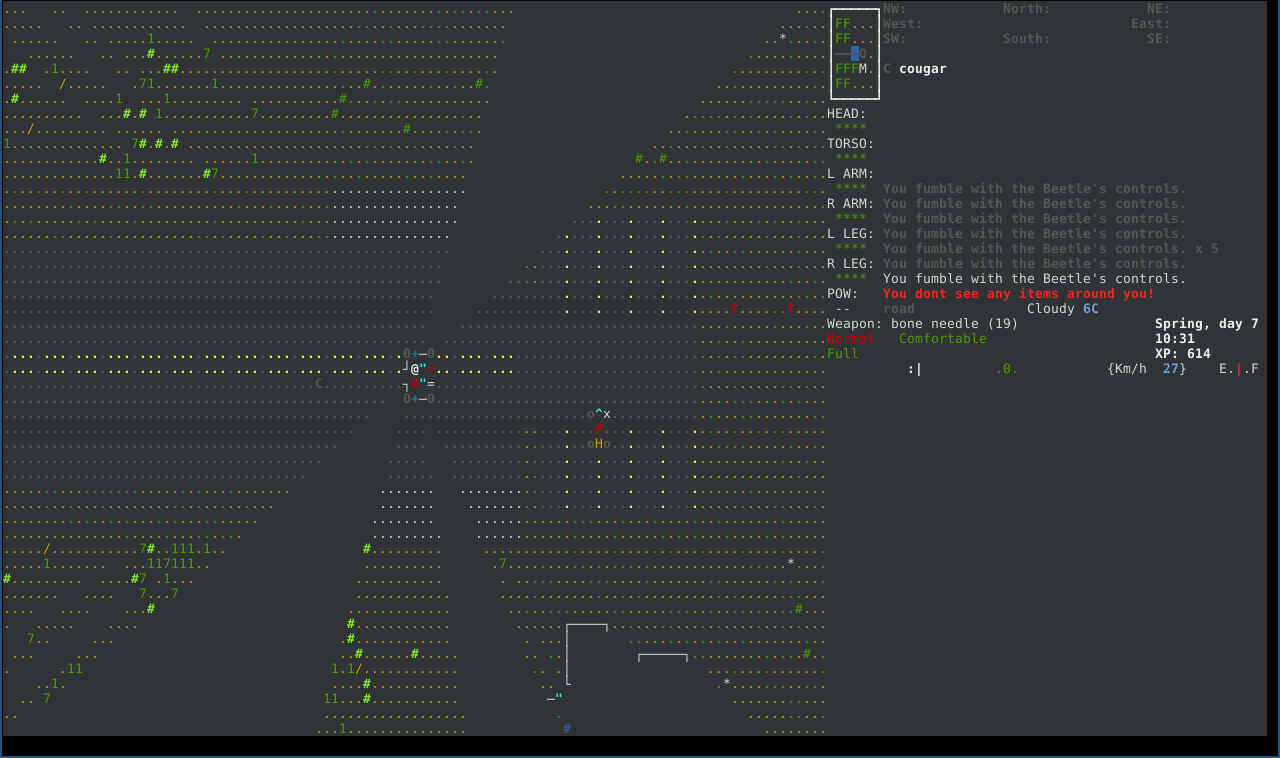Click the white @ player character glyph
1280x758 pixels.
(415, 369)
